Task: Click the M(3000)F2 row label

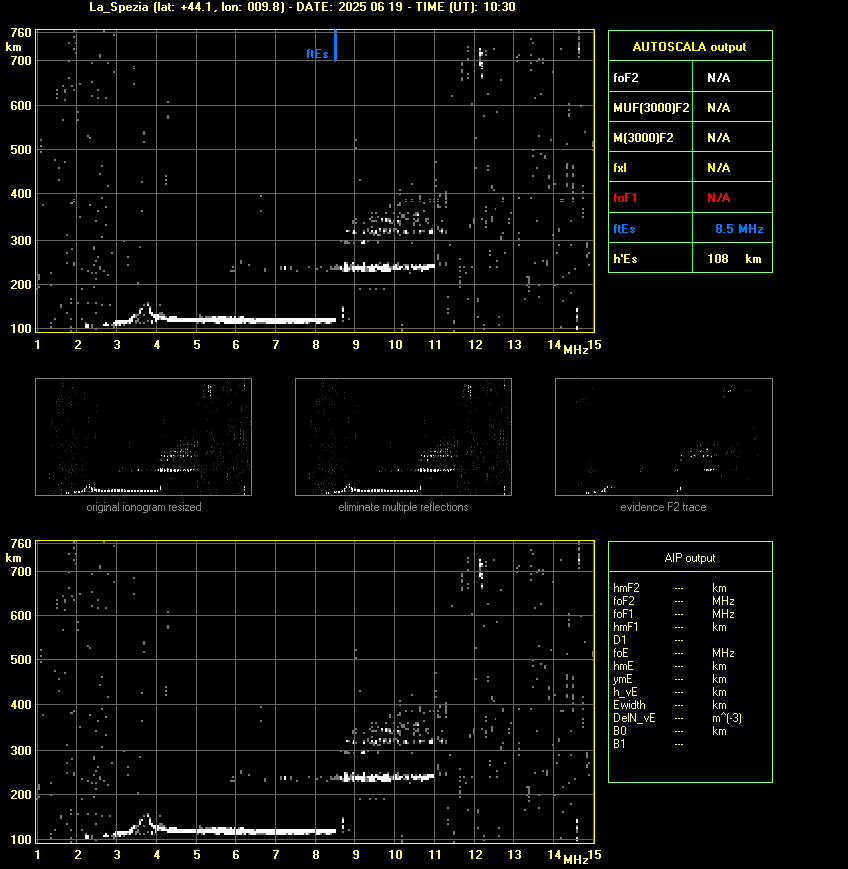Action: pos(643,137)
